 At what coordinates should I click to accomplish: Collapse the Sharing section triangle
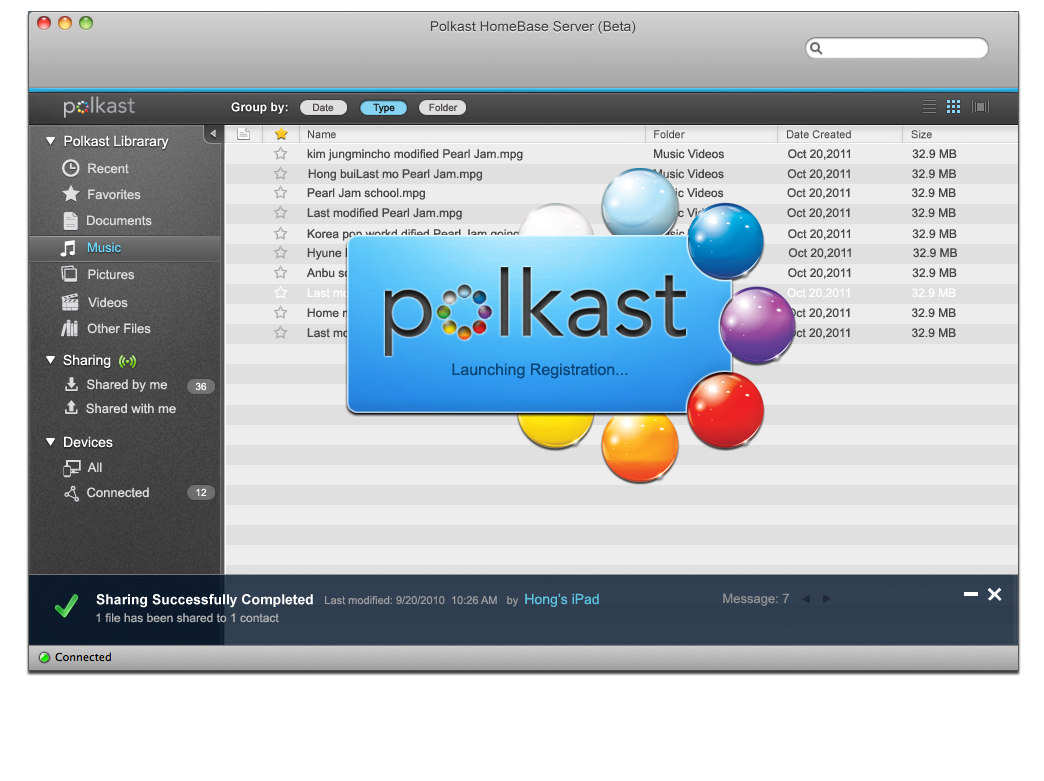pyautogui.click(x=50, y=360)
